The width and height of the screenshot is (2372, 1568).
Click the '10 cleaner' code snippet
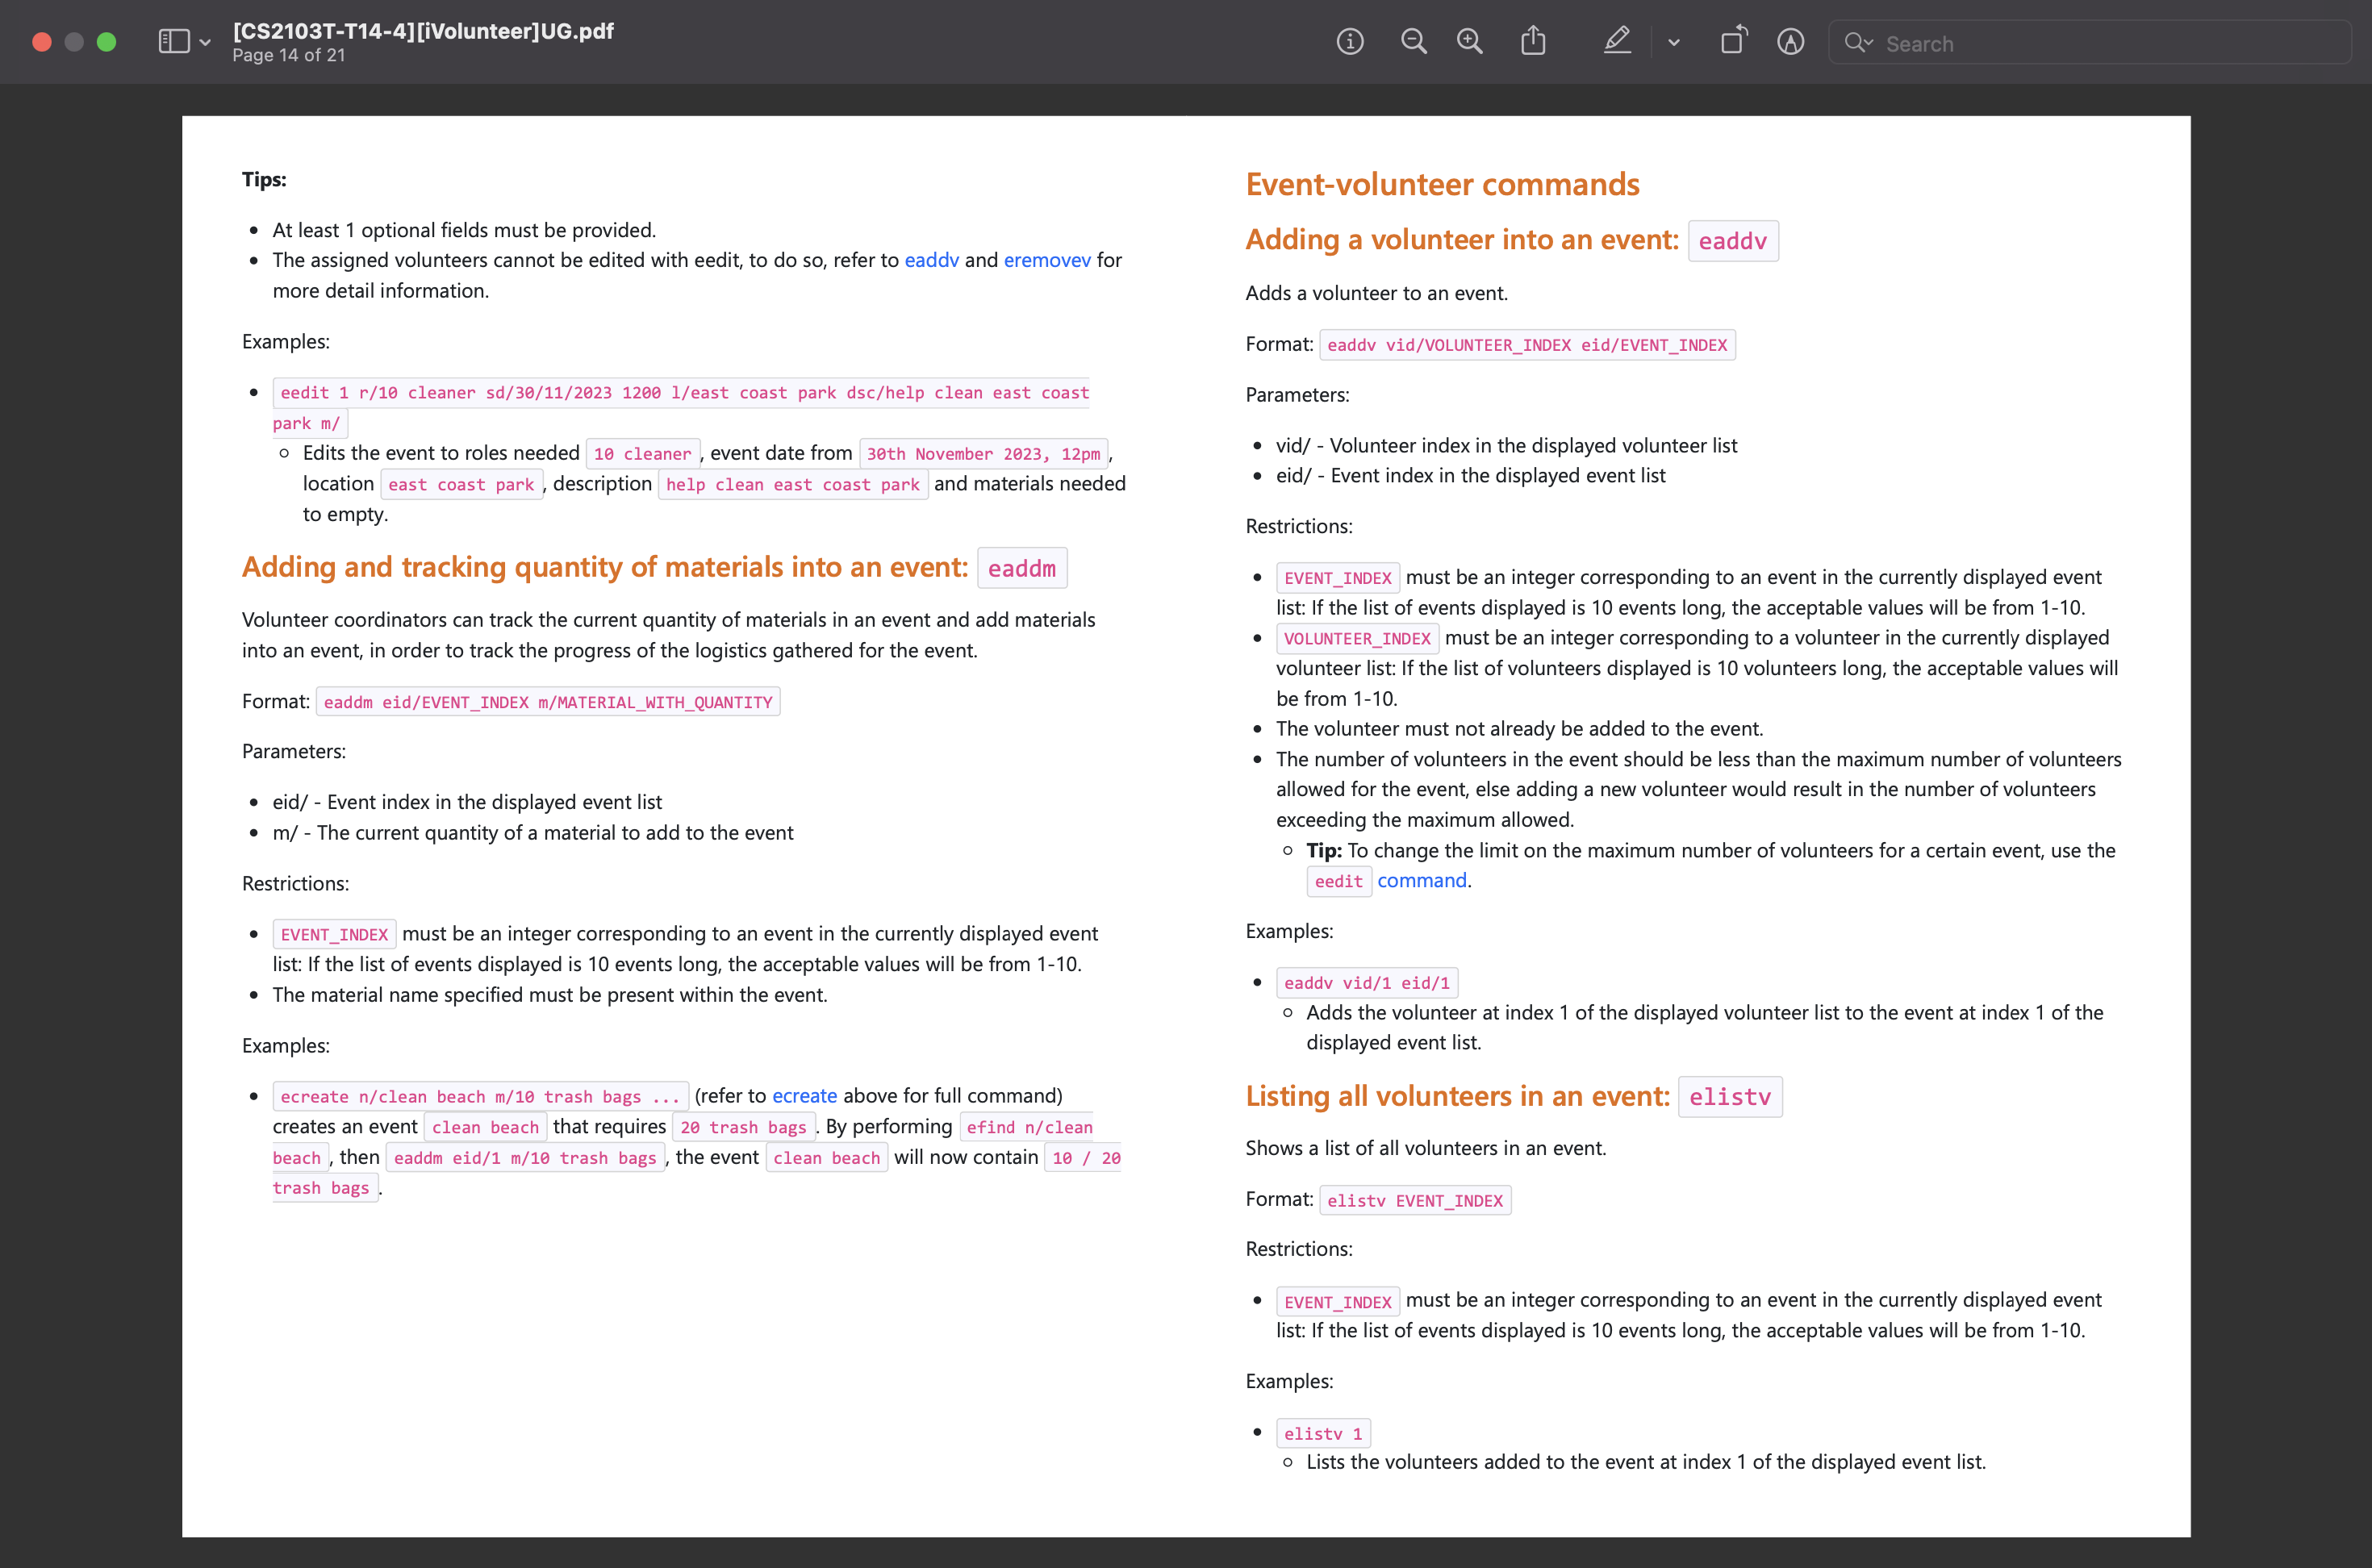pyautogui.click(x=642, y=454)
